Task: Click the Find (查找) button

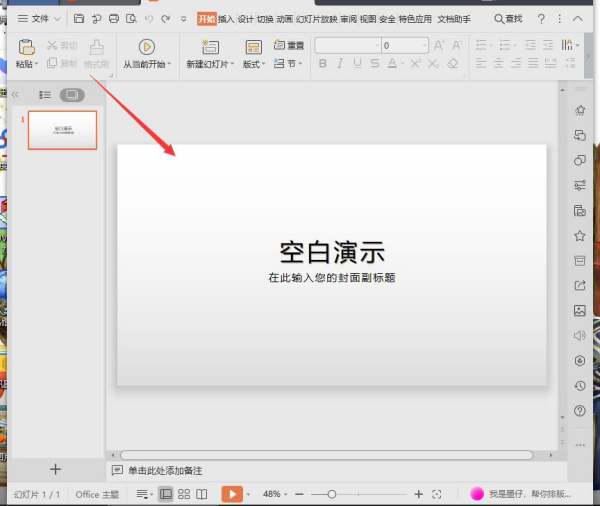Action: tap(508, 18)
